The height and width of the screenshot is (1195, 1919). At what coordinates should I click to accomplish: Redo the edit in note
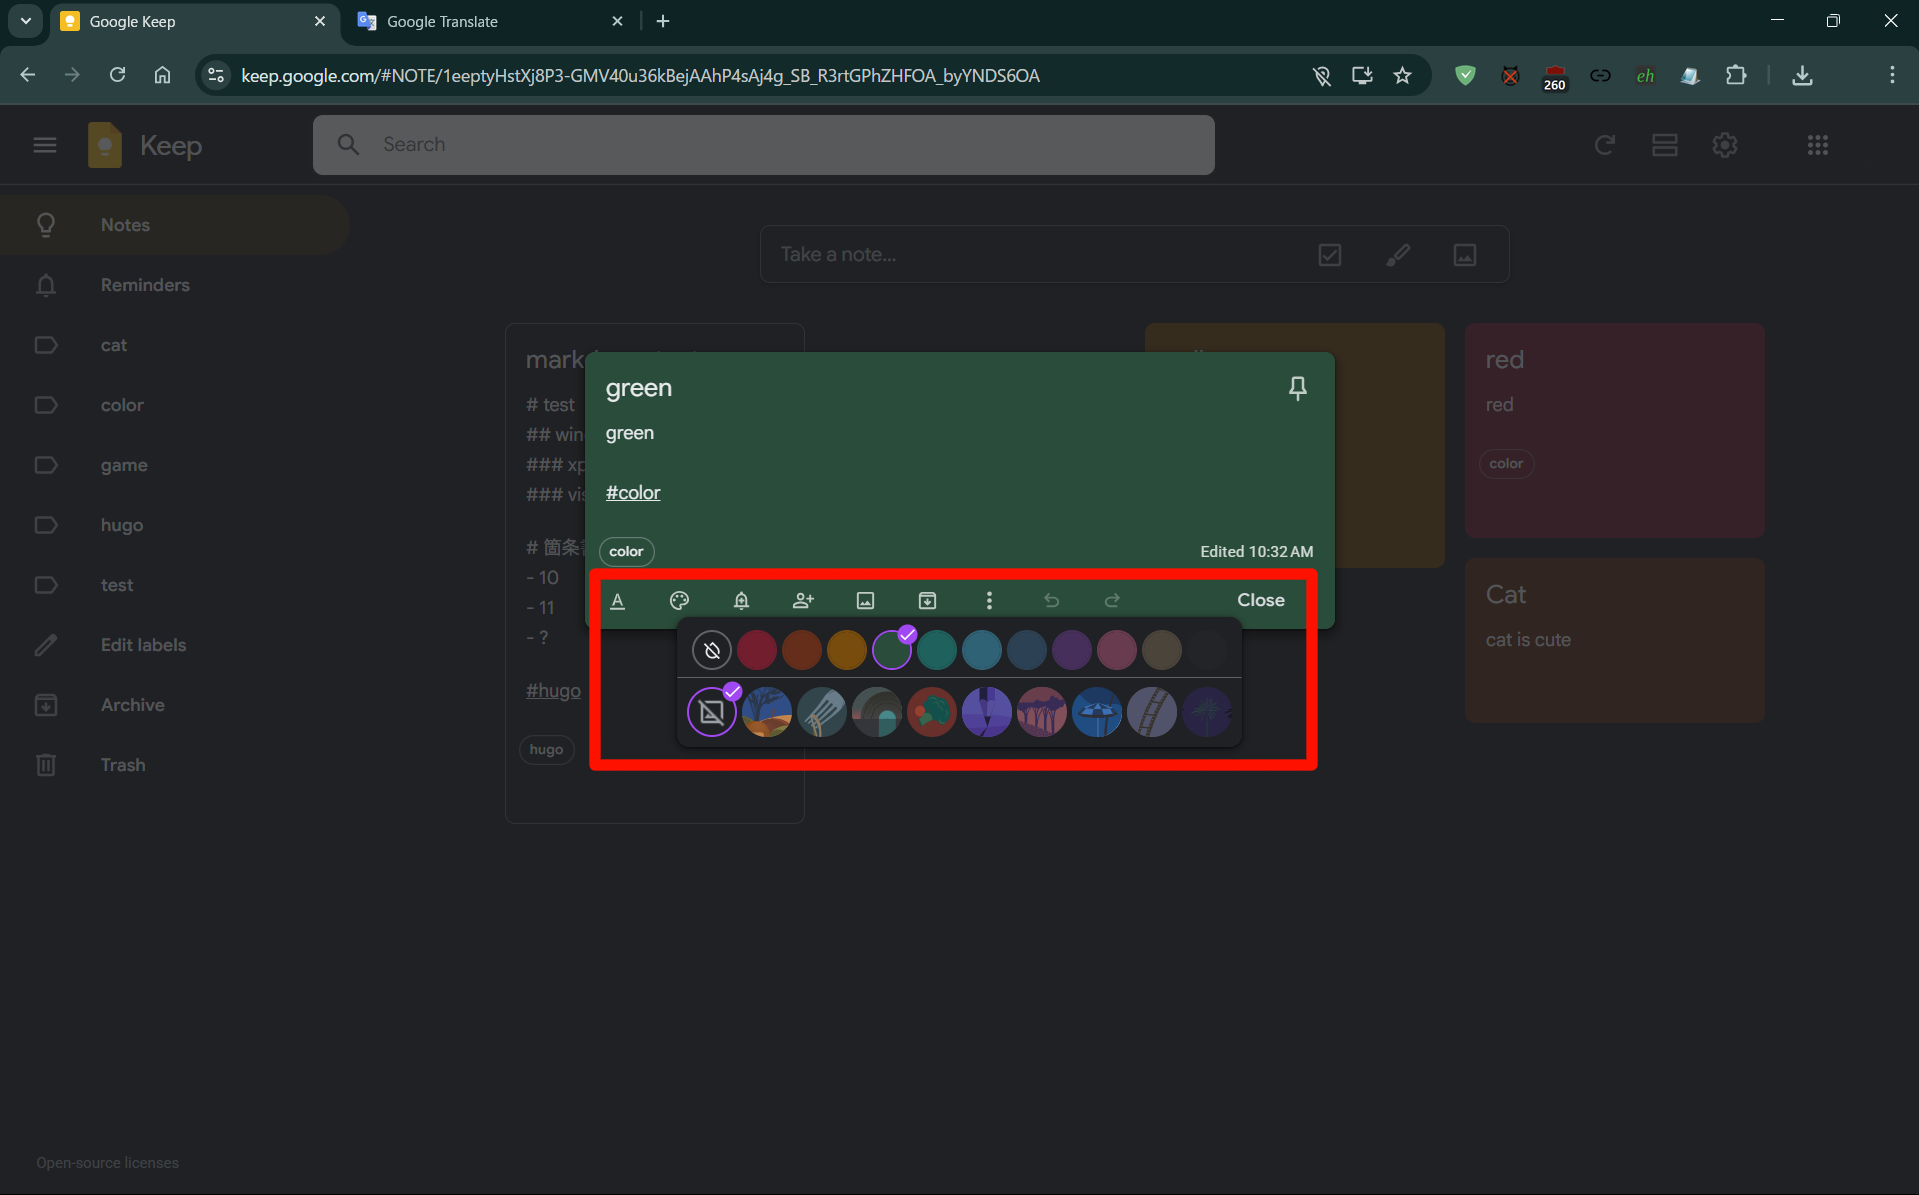click(1112, 600)
